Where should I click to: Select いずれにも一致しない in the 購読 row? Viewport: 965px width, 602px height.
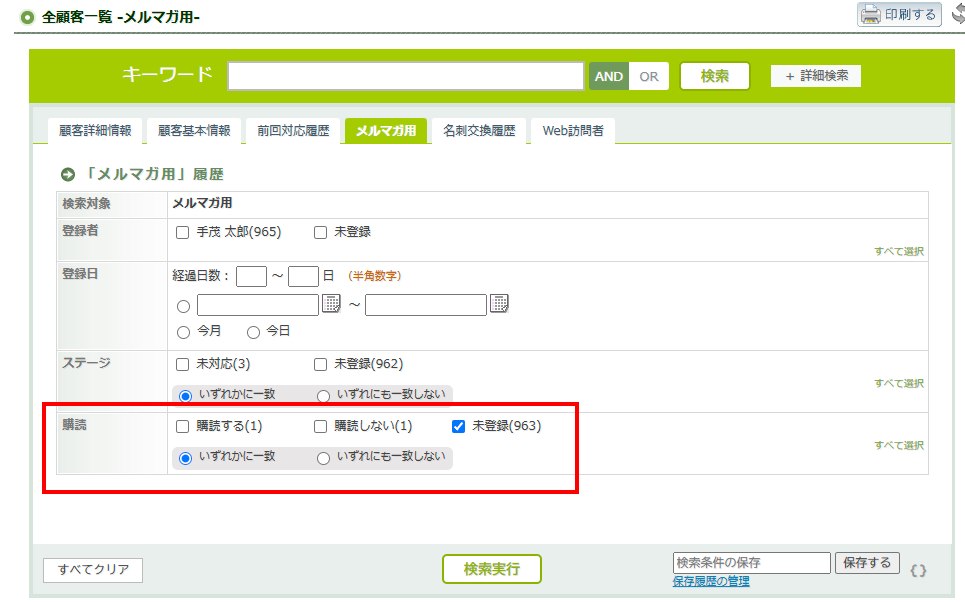click(x=323, y=458)
